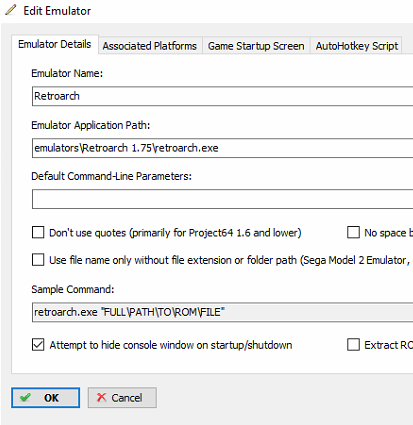
Task: Uncheck Attempt to hide console window
Action: [38, 345]
